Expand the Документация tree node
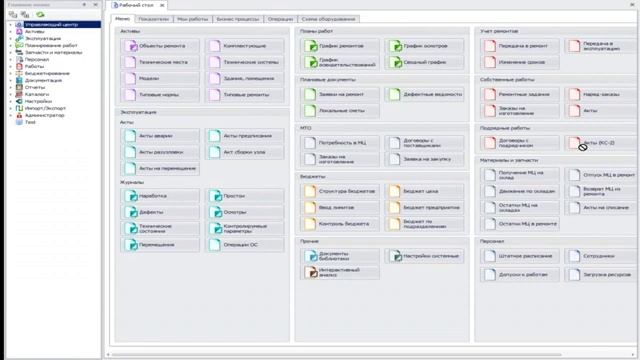Viewport: 640px width, 360px height. (11, 80)
